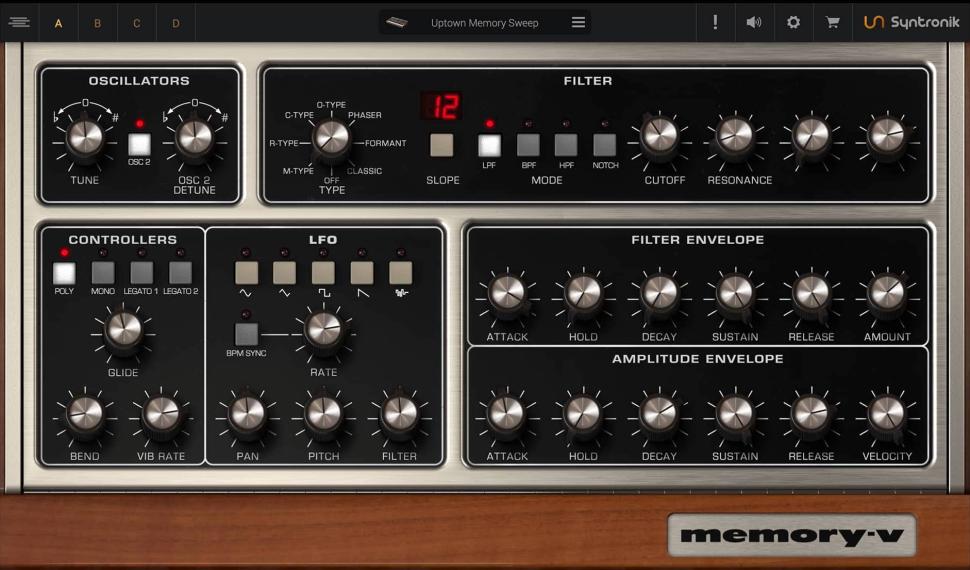This screenshot has width=970, height=570.
Task: Click the red 12 slope display
Action: [x=442, y=106]
